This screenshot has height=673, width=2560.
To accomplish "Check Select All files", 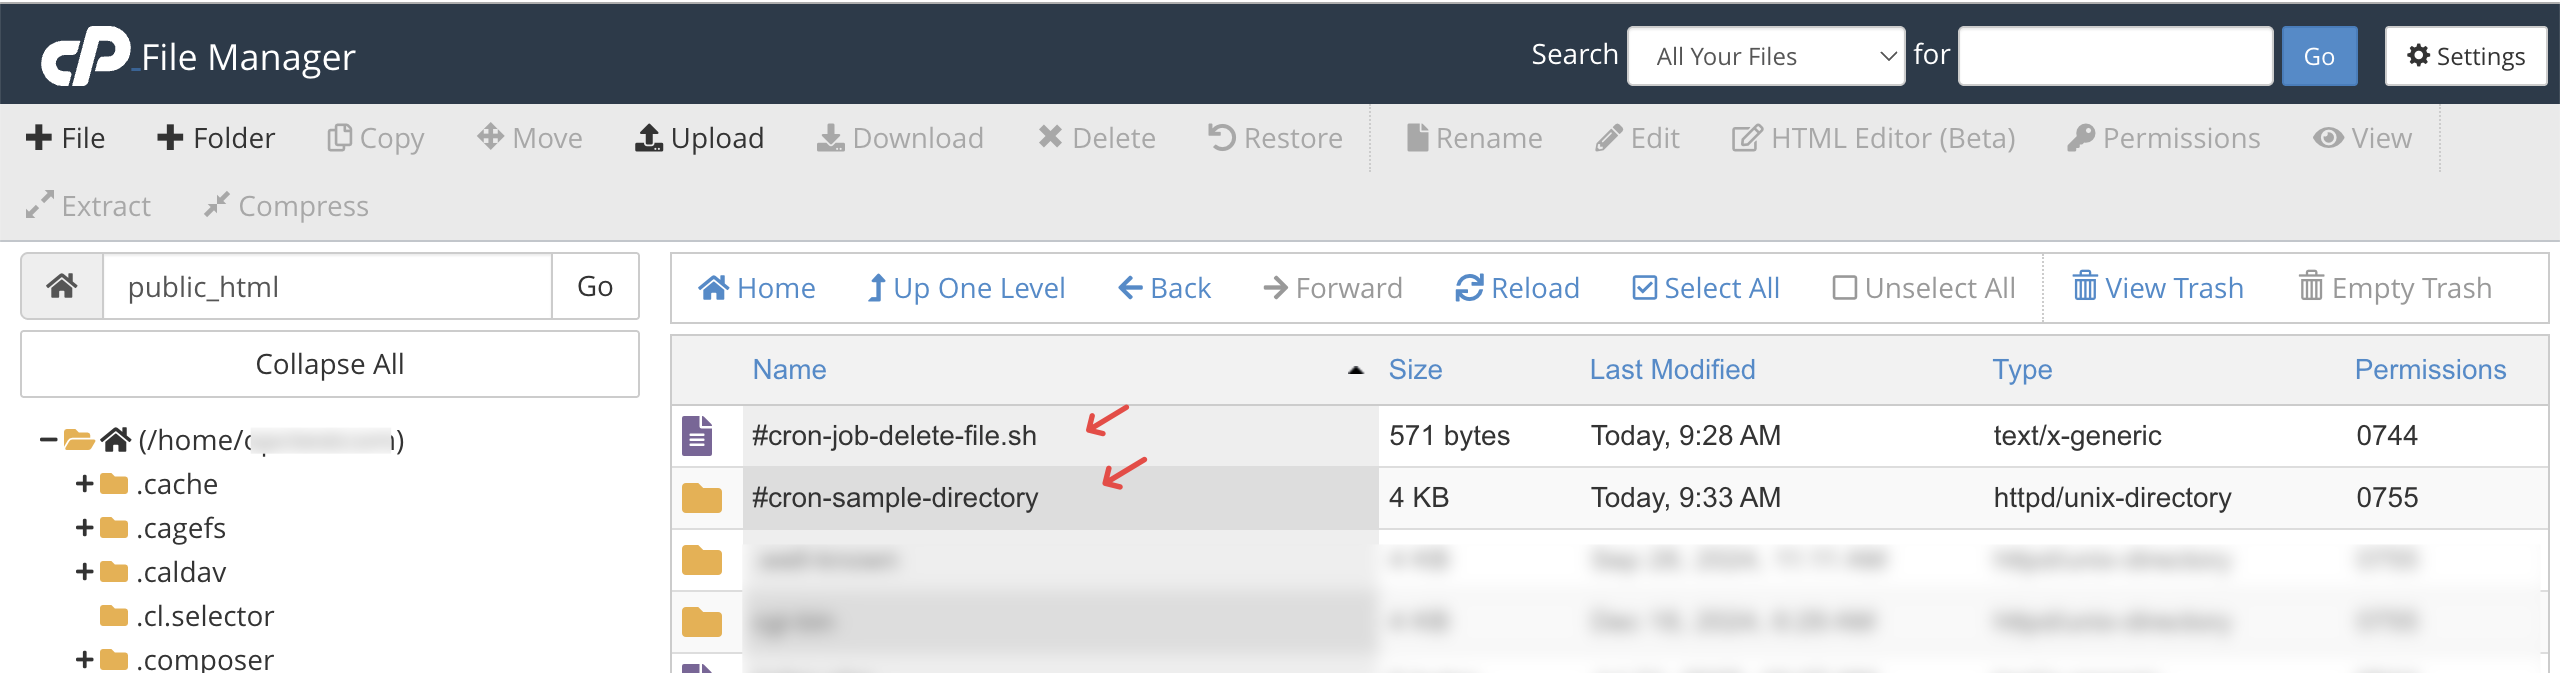I will click(1644, 288).
